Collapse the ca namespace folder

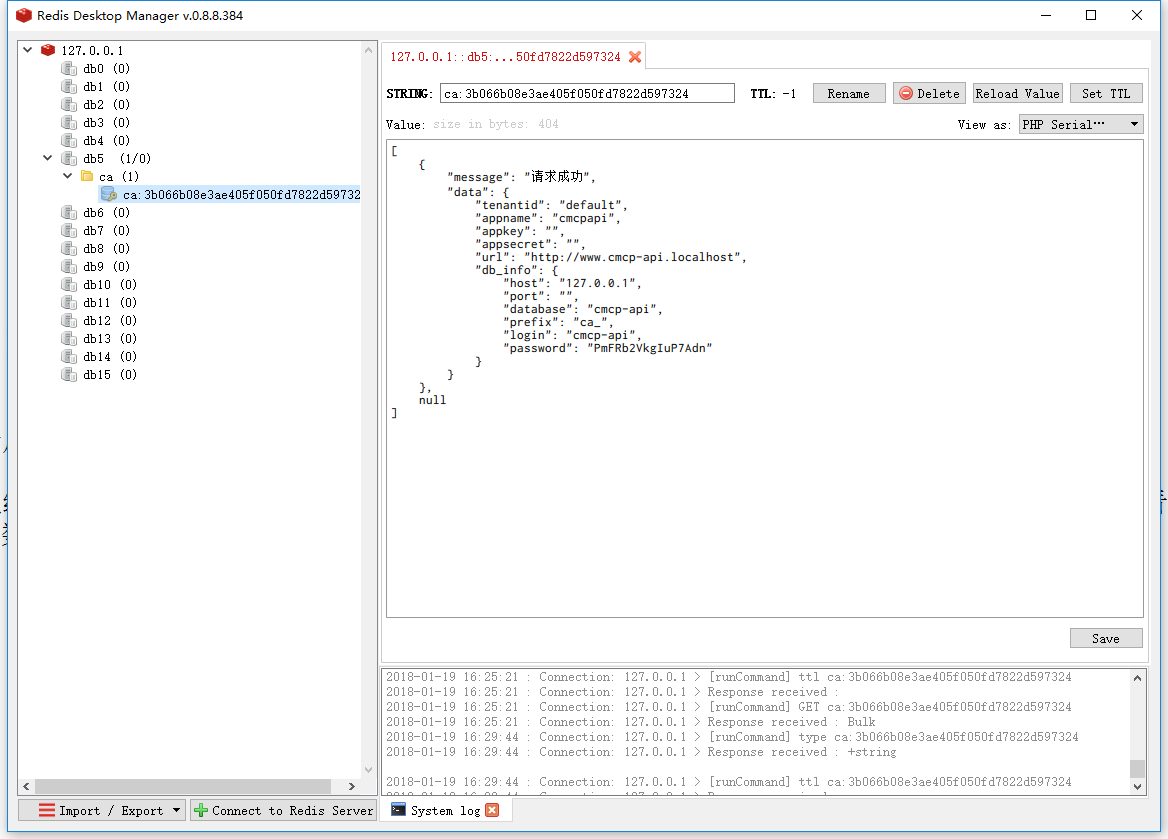67,176
